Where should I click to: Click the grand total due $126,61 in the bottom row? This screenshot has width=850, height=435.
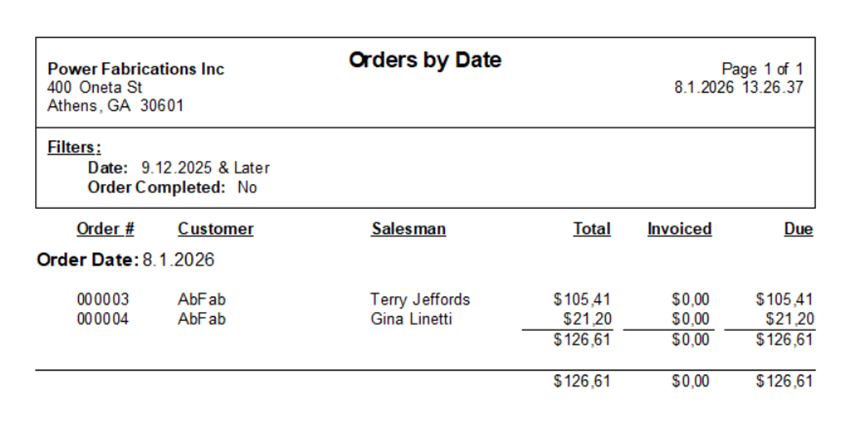784,381
